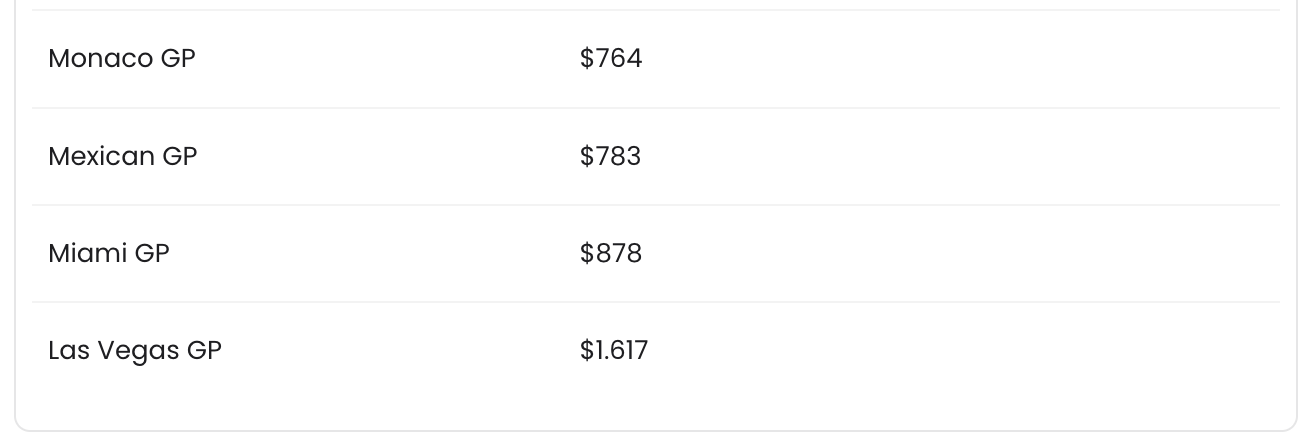This screenshot has height=438, width=1310.
Task: Click blank space right of $783
Action: point(950,156)
